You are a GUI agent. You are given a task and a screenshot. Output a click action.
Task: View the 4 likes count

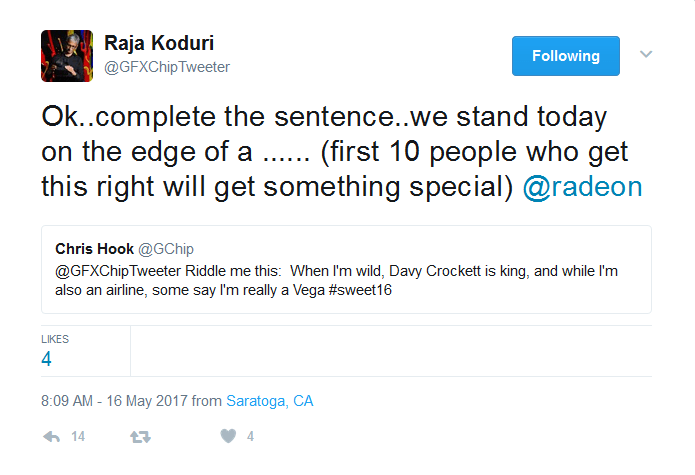(x=46, y=360)
